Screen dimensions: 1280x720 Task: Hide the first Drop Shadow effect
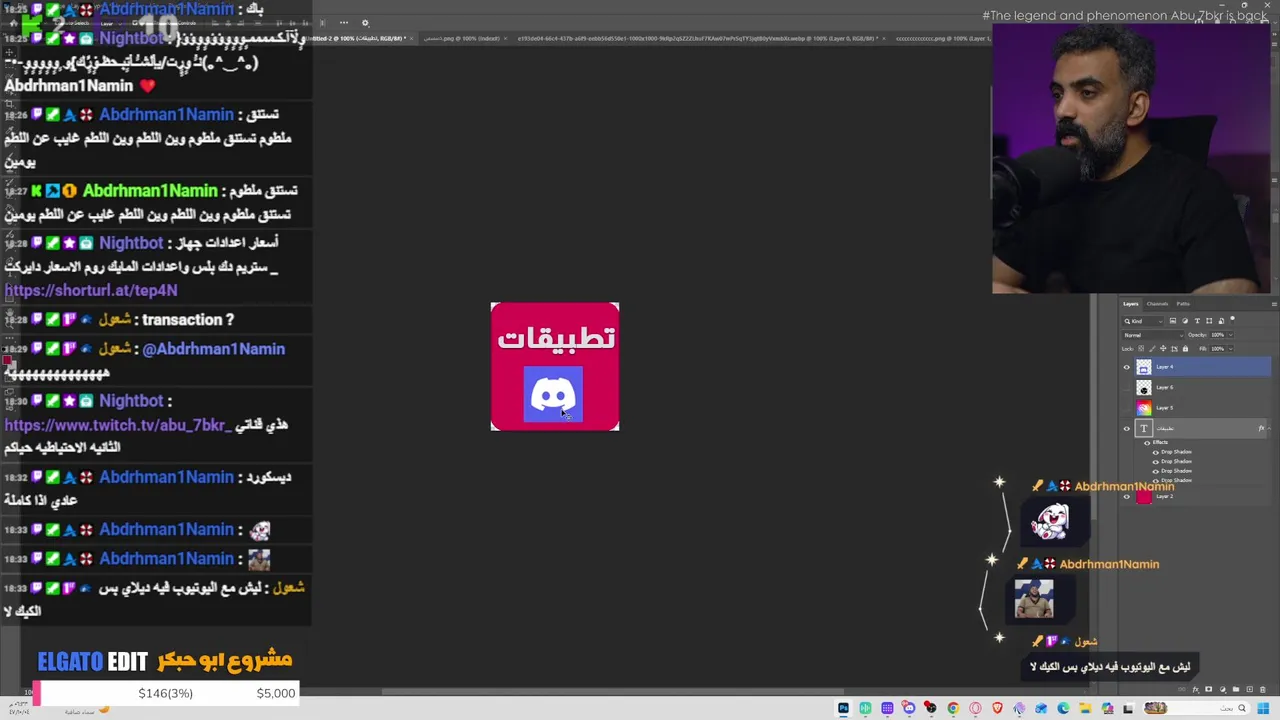coord(1156,452)
